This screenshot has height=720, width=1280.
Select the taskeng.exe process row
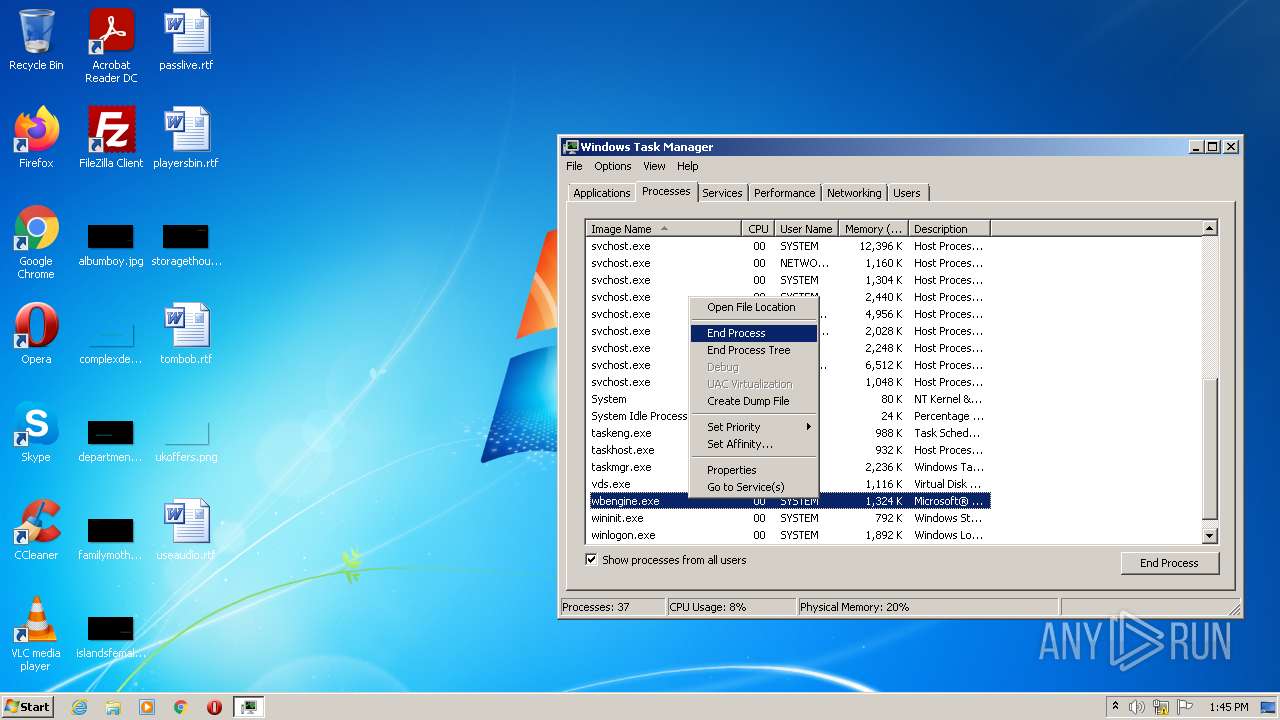tap(788, 433)
